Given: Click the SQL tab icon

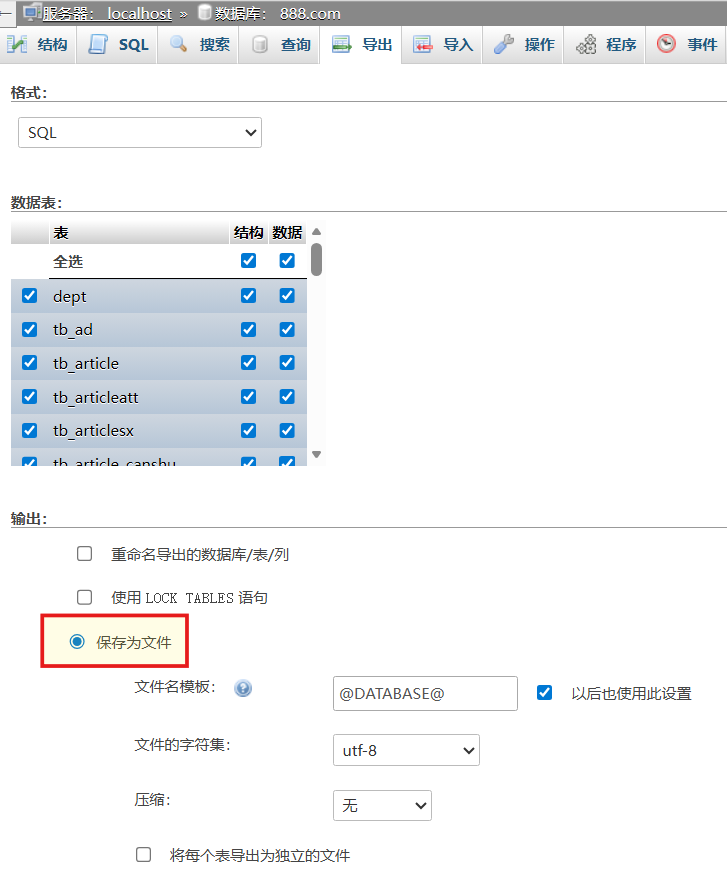Looking at the screenshot, I should point(98,45).
